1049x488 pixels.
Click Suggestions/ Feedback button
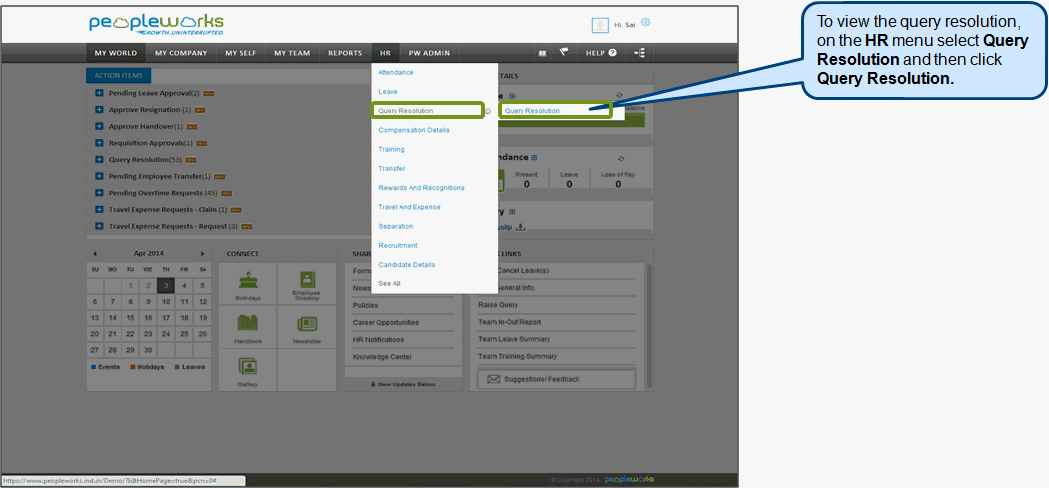click(557, 379)
